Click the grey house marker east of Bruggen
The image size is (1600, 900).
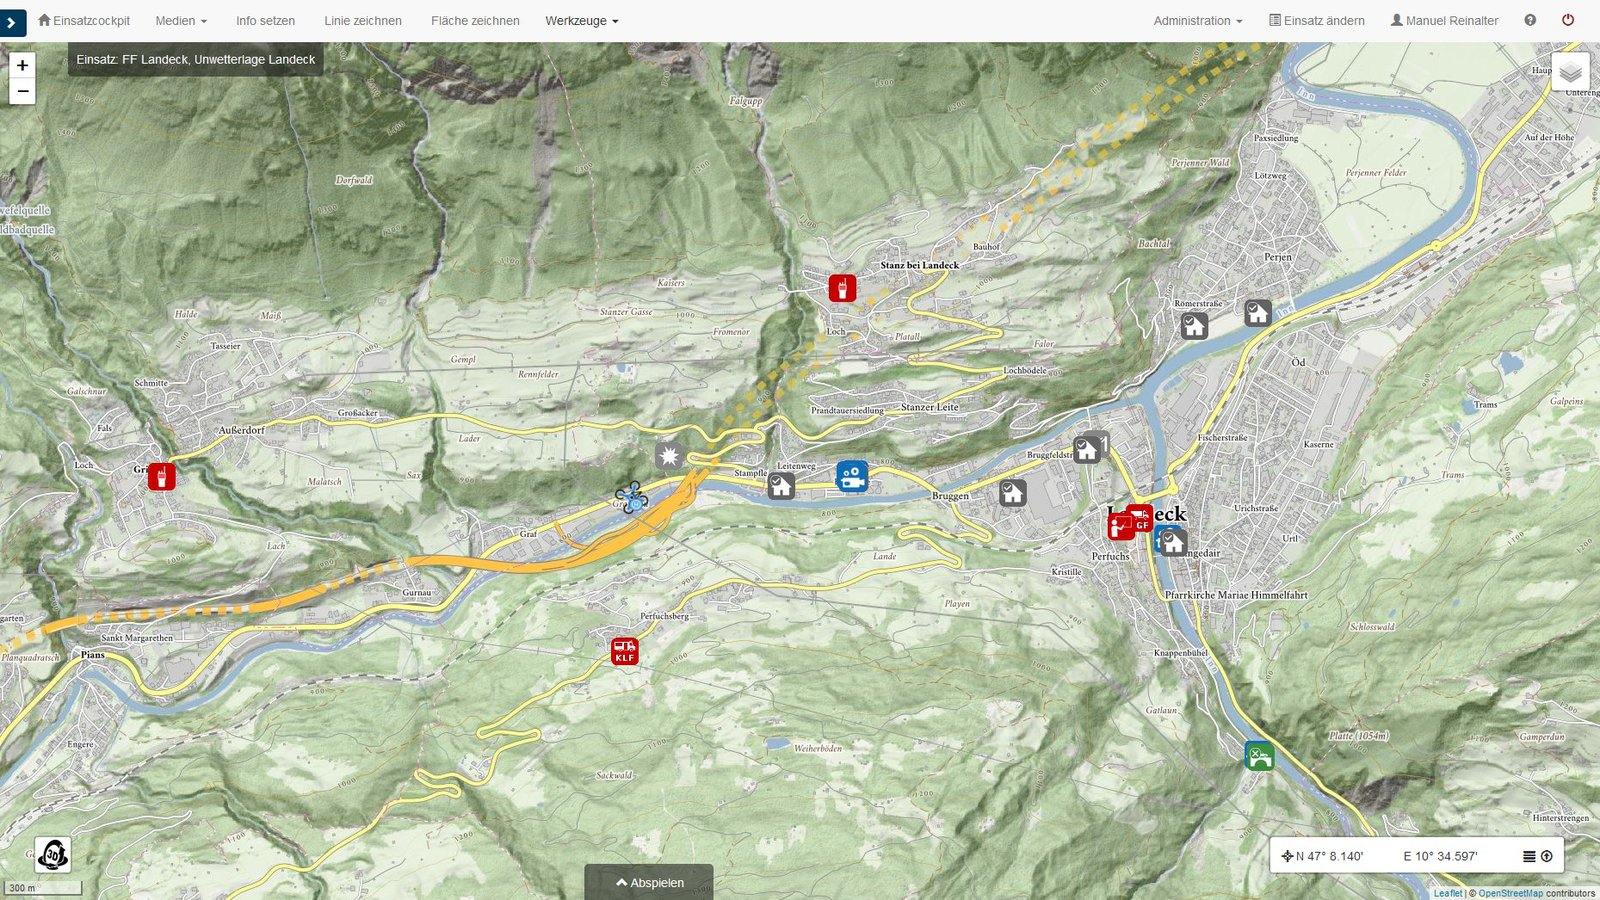[1012, 492]
